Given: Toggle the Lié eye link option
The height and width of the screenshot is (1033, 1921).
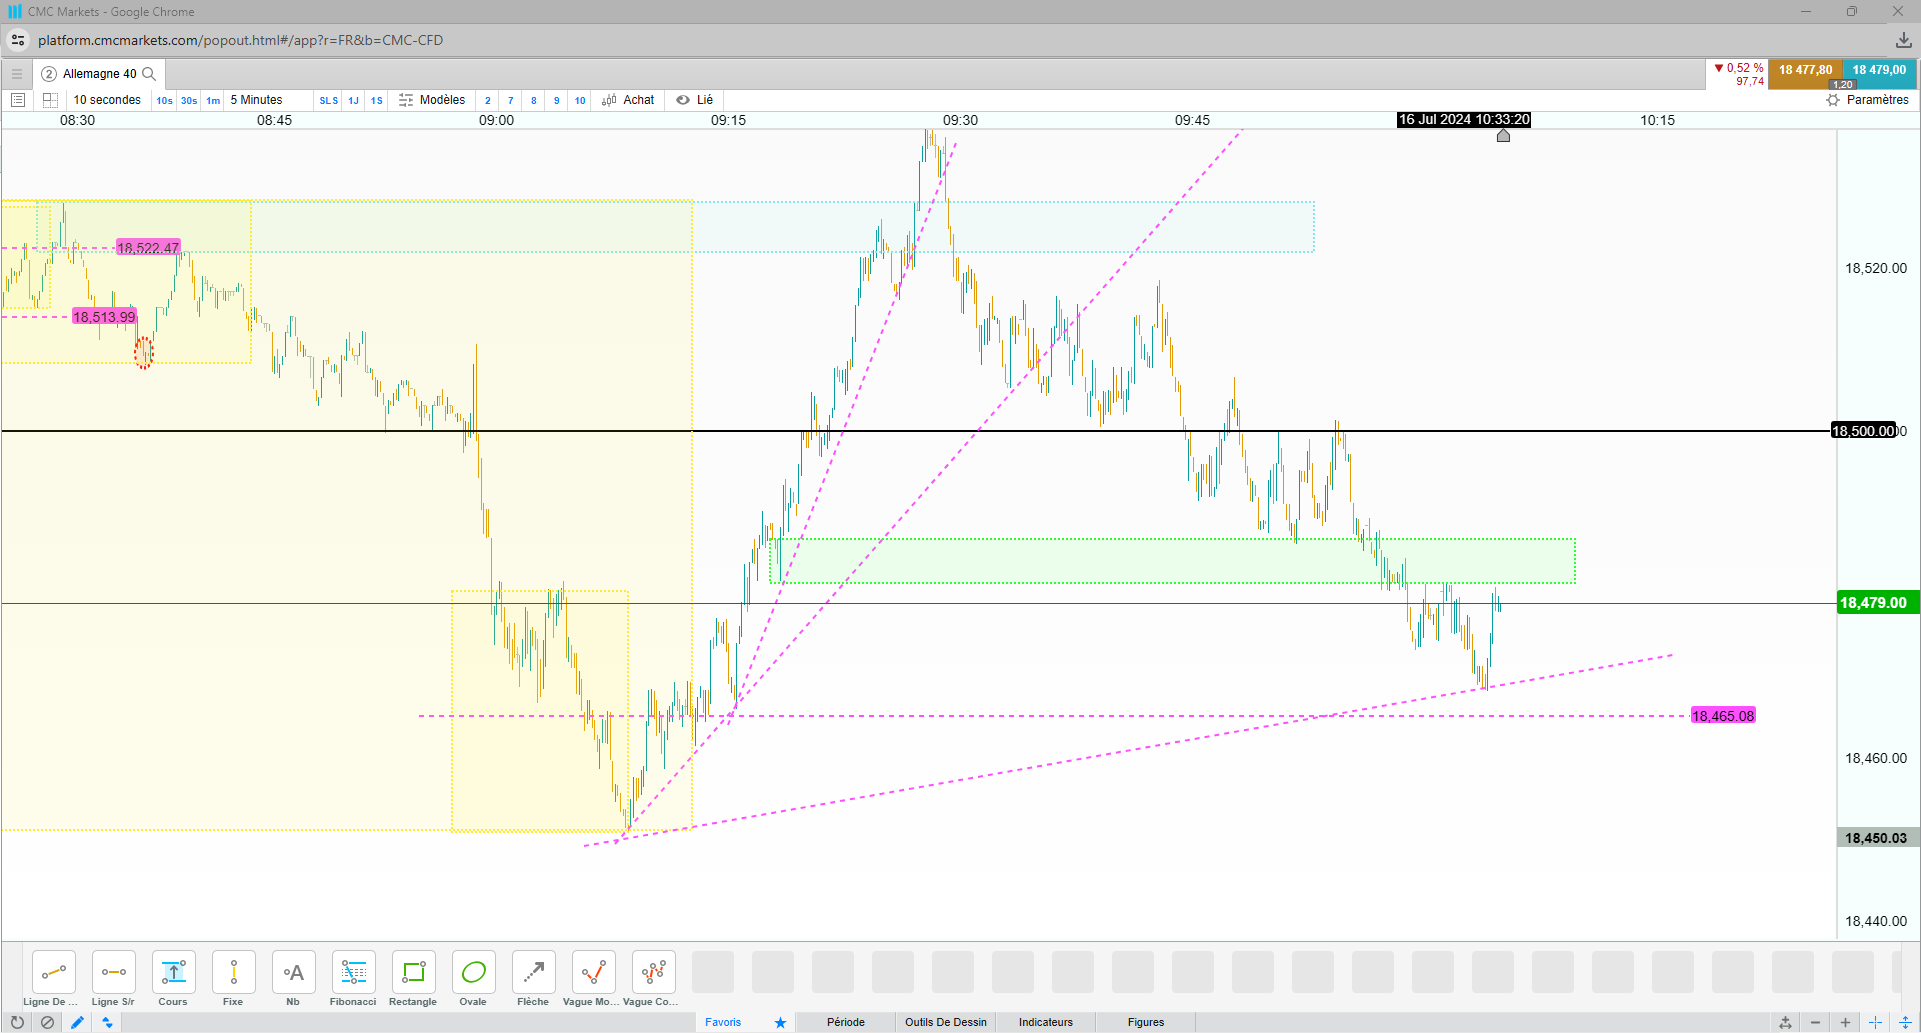Looking at the screenshot, I should [695, 100].
